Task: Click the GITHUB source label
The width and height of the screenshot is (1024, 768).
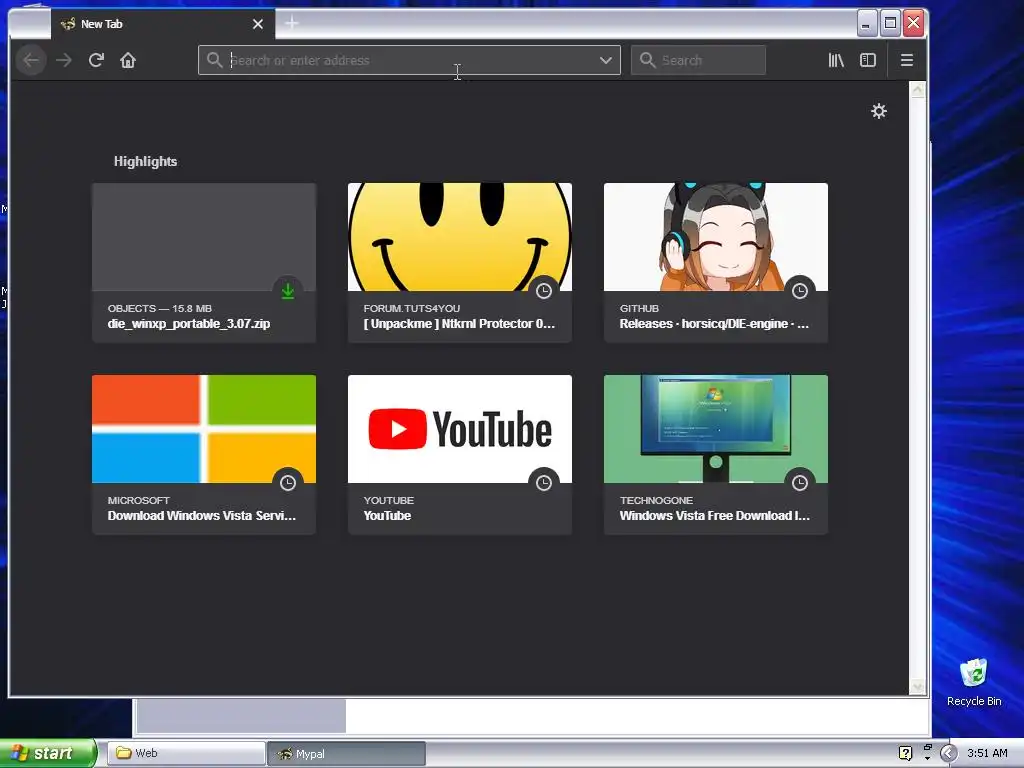Action: 639,308
